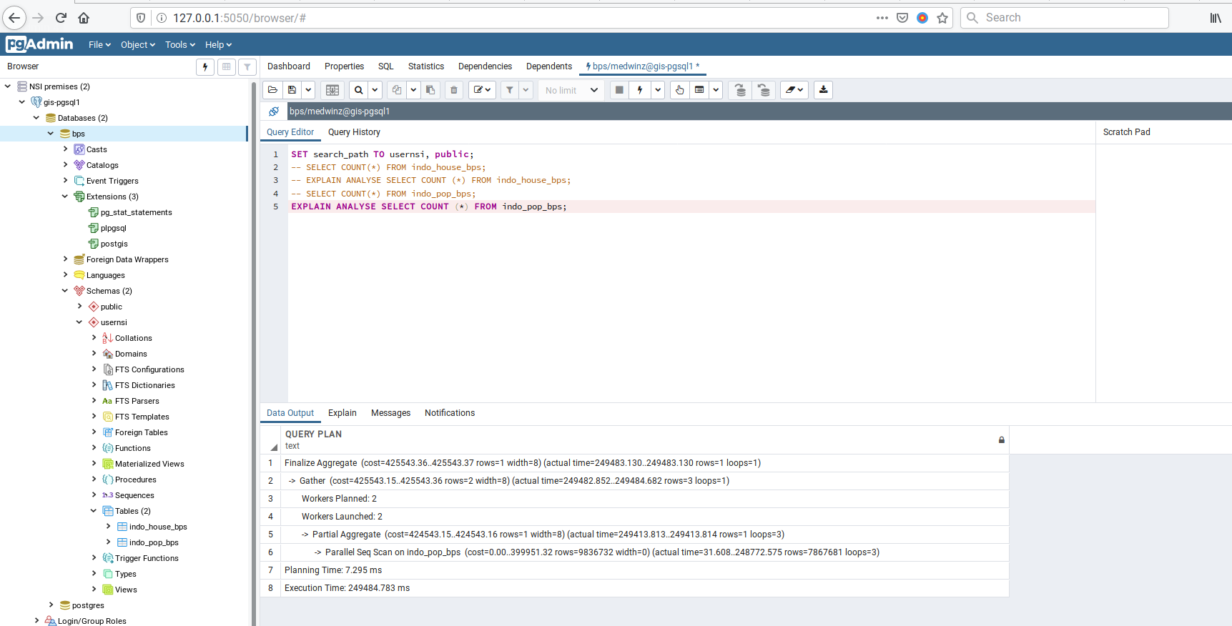Save the query with the save icon
The image size is (1232, 626).
[290, 90]
